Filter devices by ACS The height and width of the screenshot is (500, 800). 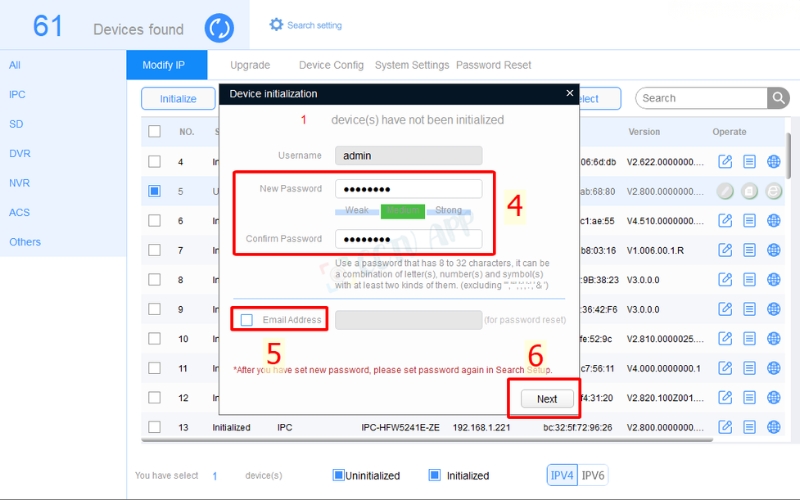19,212
